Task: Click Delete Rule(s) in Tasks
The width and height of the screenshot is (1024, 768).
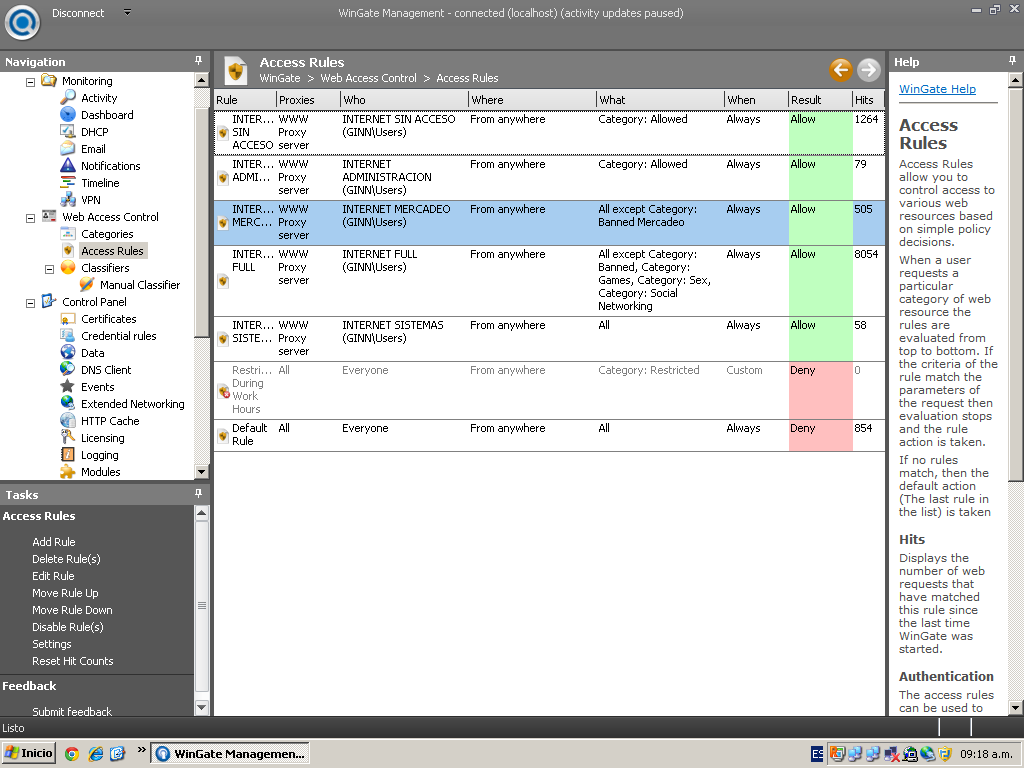Action: click(x=66, y=559)
